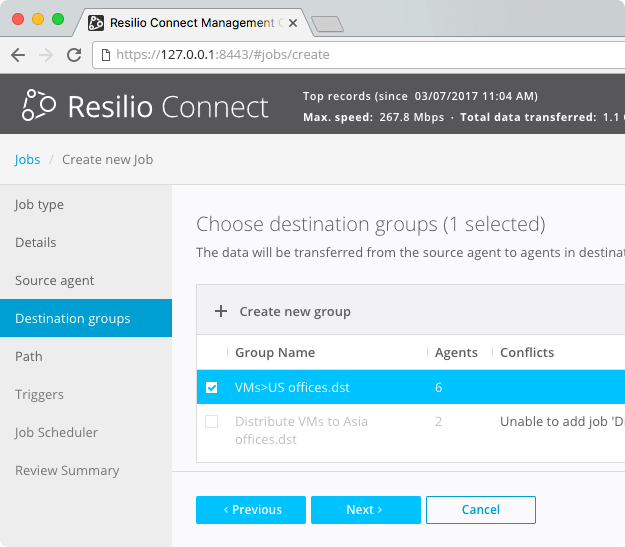625x547 pixels.
Task: Click the Previous button
Action: 251,510
